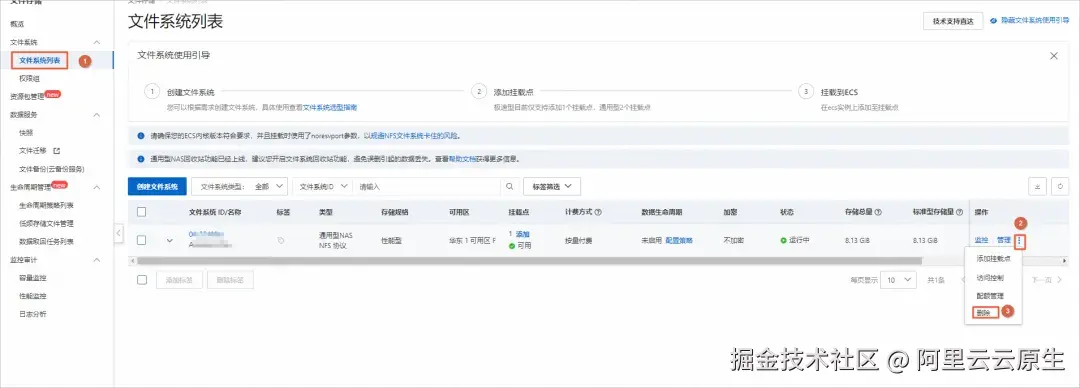Open 文件系统列表 in the sidebar

(40, 61)
